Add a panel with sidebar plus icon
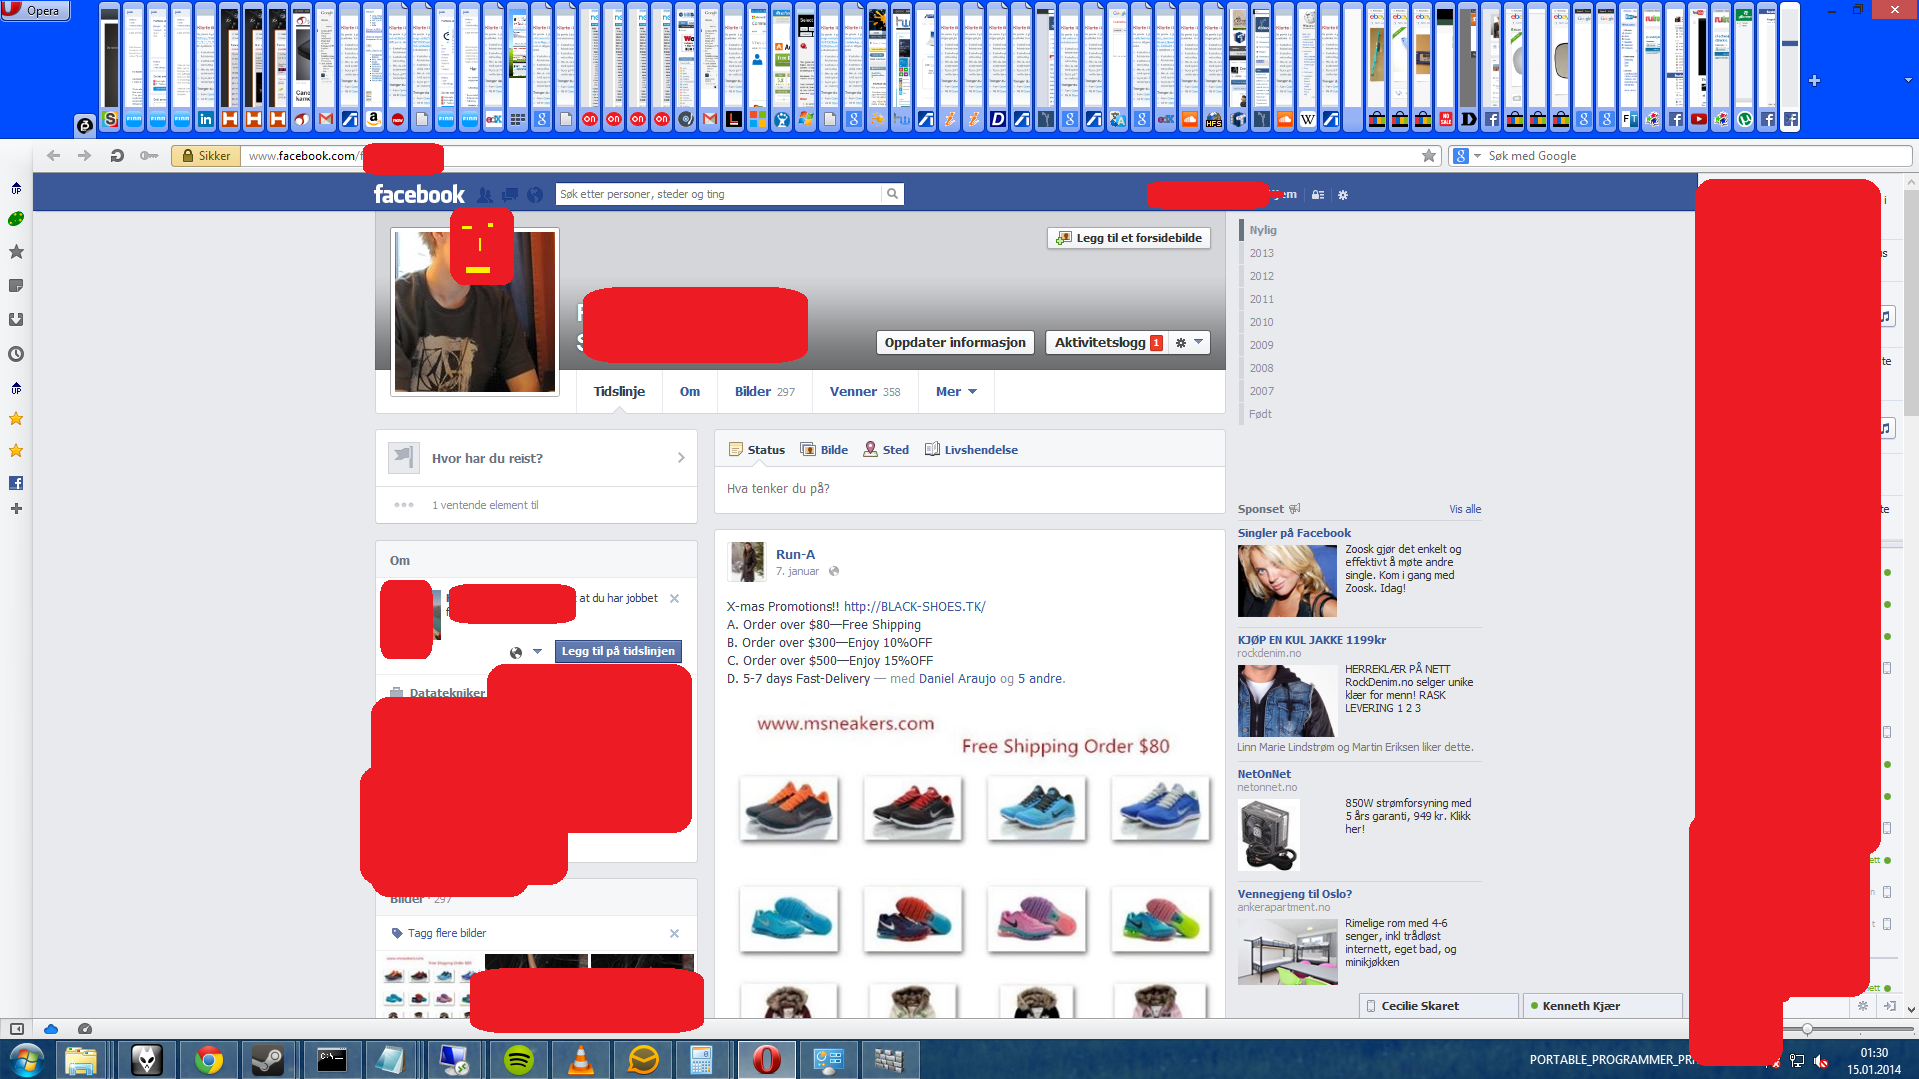Image resolution: width=1919 pixels, height=1079 pixels. pyautogui.click(x=16, y=508)
